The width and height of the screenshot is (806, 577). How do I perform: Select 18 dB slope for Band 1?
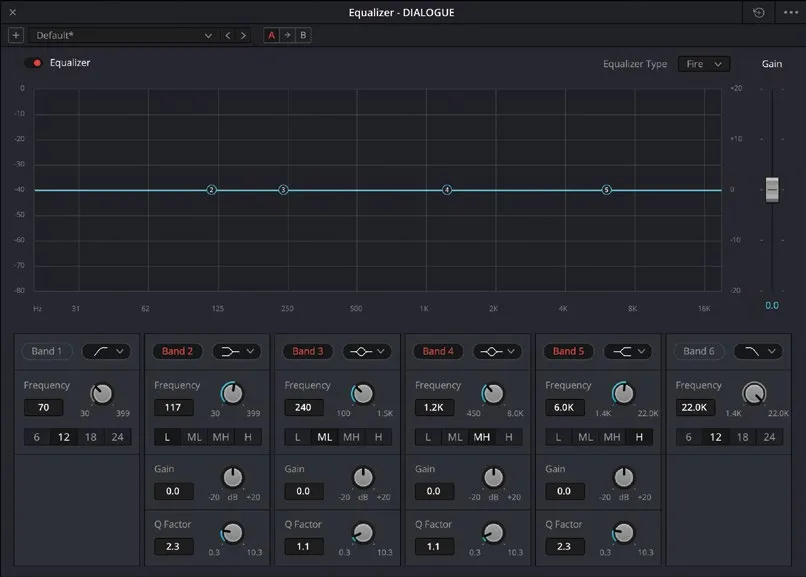click(x=90, y=437)
